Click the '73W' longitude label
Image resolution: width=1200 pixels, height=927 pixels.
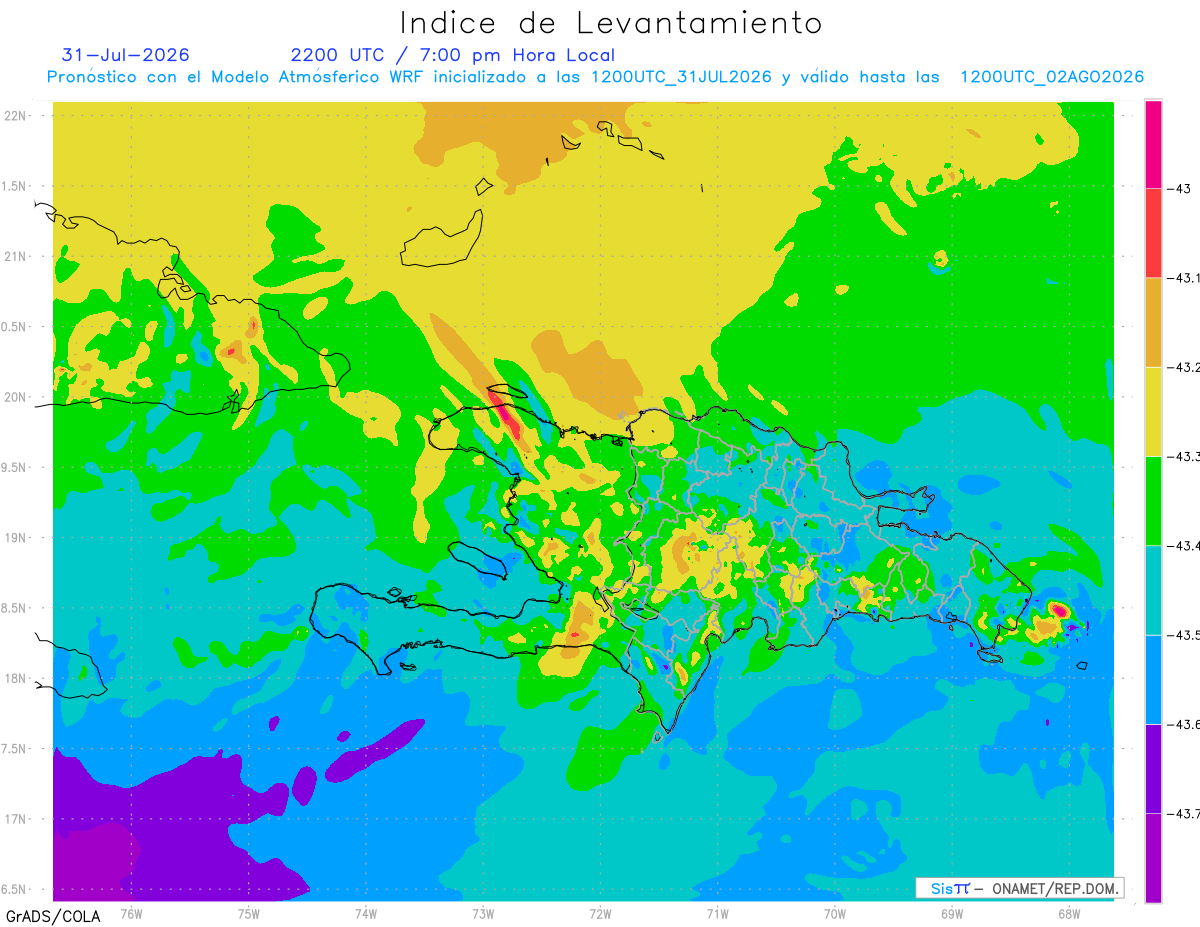(x=483, y=913)
